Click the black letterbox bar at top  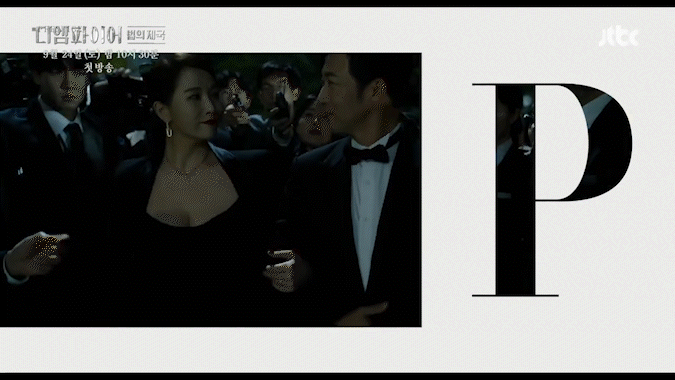[338, 3]
